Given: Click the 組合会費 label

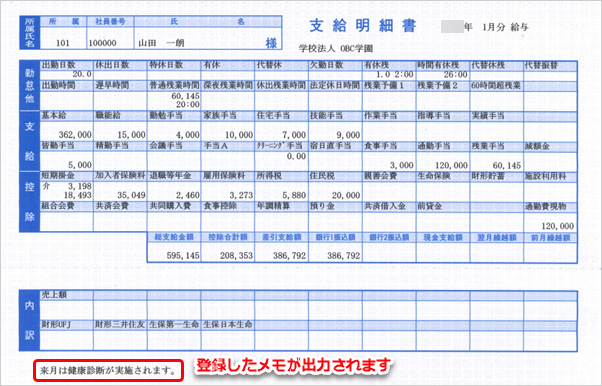Looking at the screenshot, I should 58,206.
